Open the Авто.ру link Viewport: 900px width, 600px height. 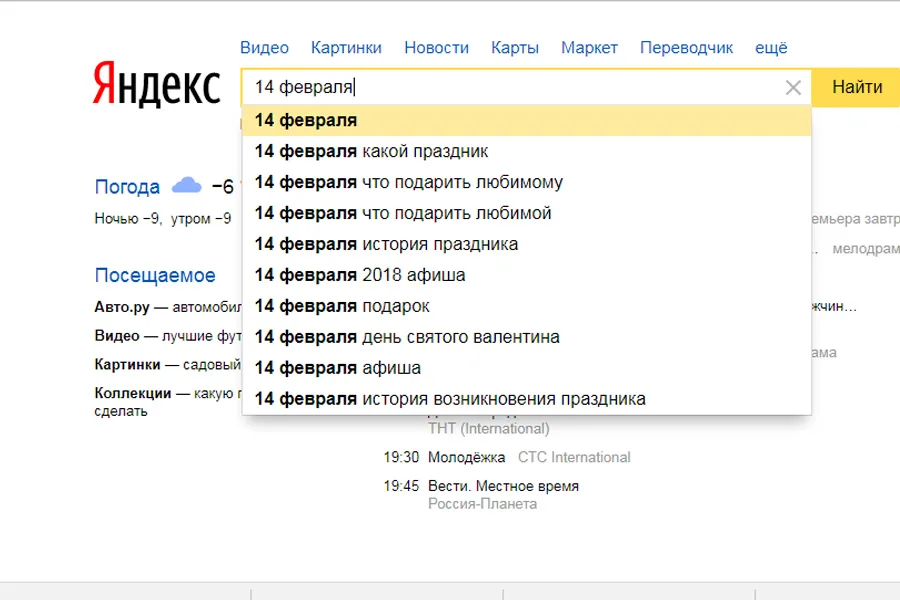122,307
